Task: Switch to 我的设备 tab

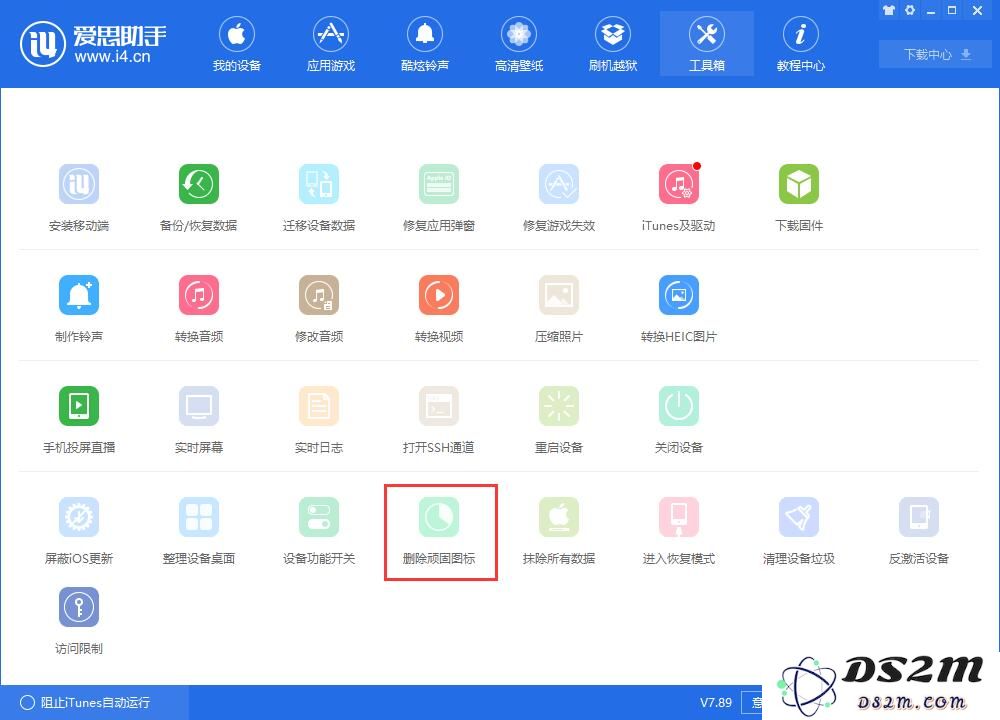Action: point(237,43)
